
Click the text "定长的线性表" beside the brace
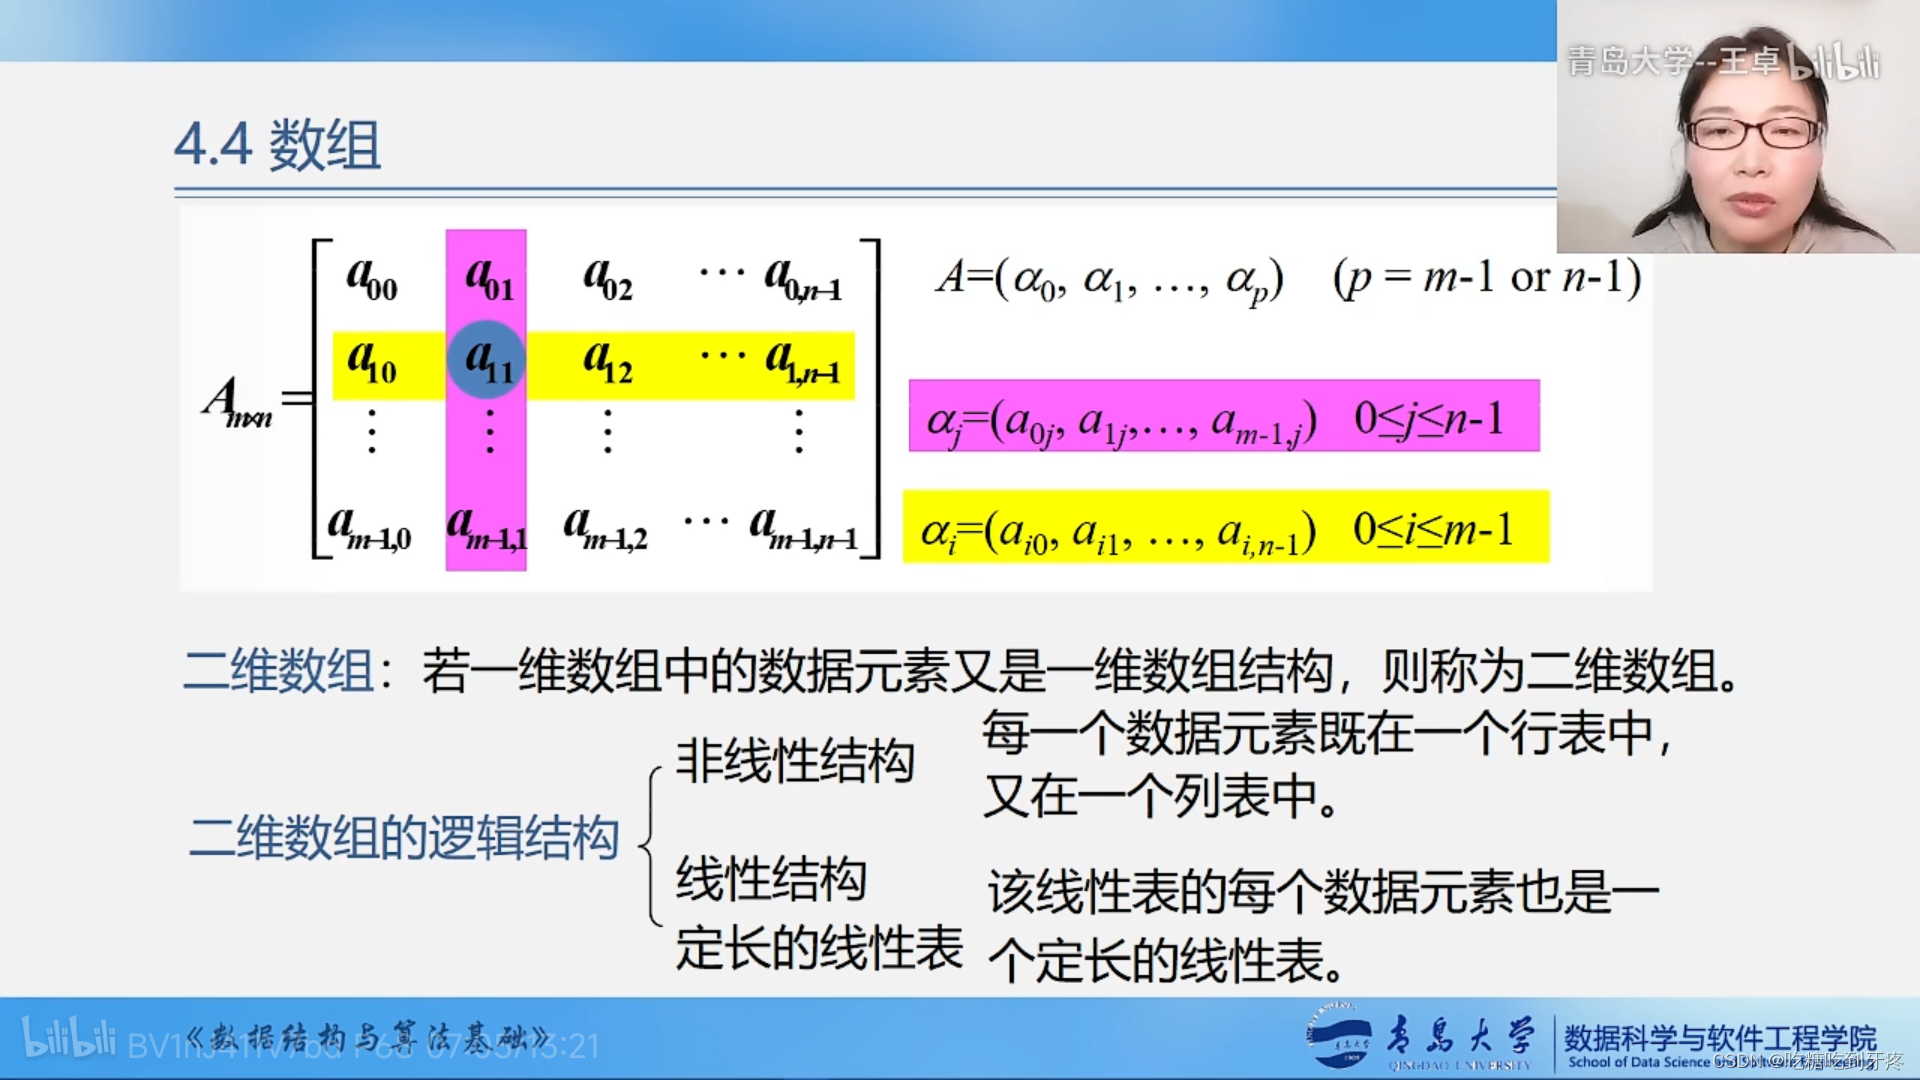click(x=819, y=947)
